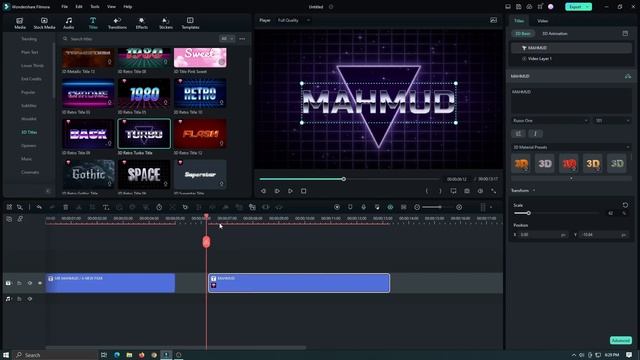The height and width of the screenshot is (360, 640).
Task: Click the zoom in timeline plus icon
Action: 459,207
